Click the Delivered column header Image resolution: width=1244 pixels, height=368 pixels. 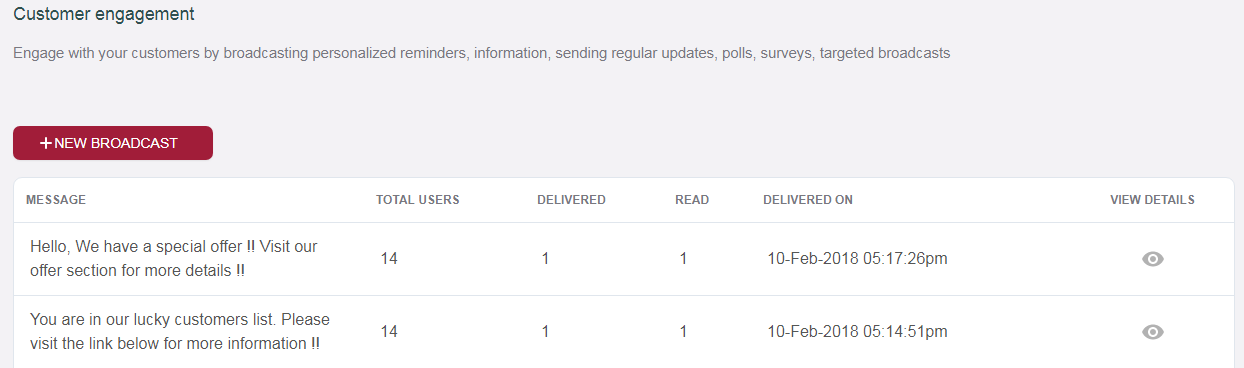571,200
